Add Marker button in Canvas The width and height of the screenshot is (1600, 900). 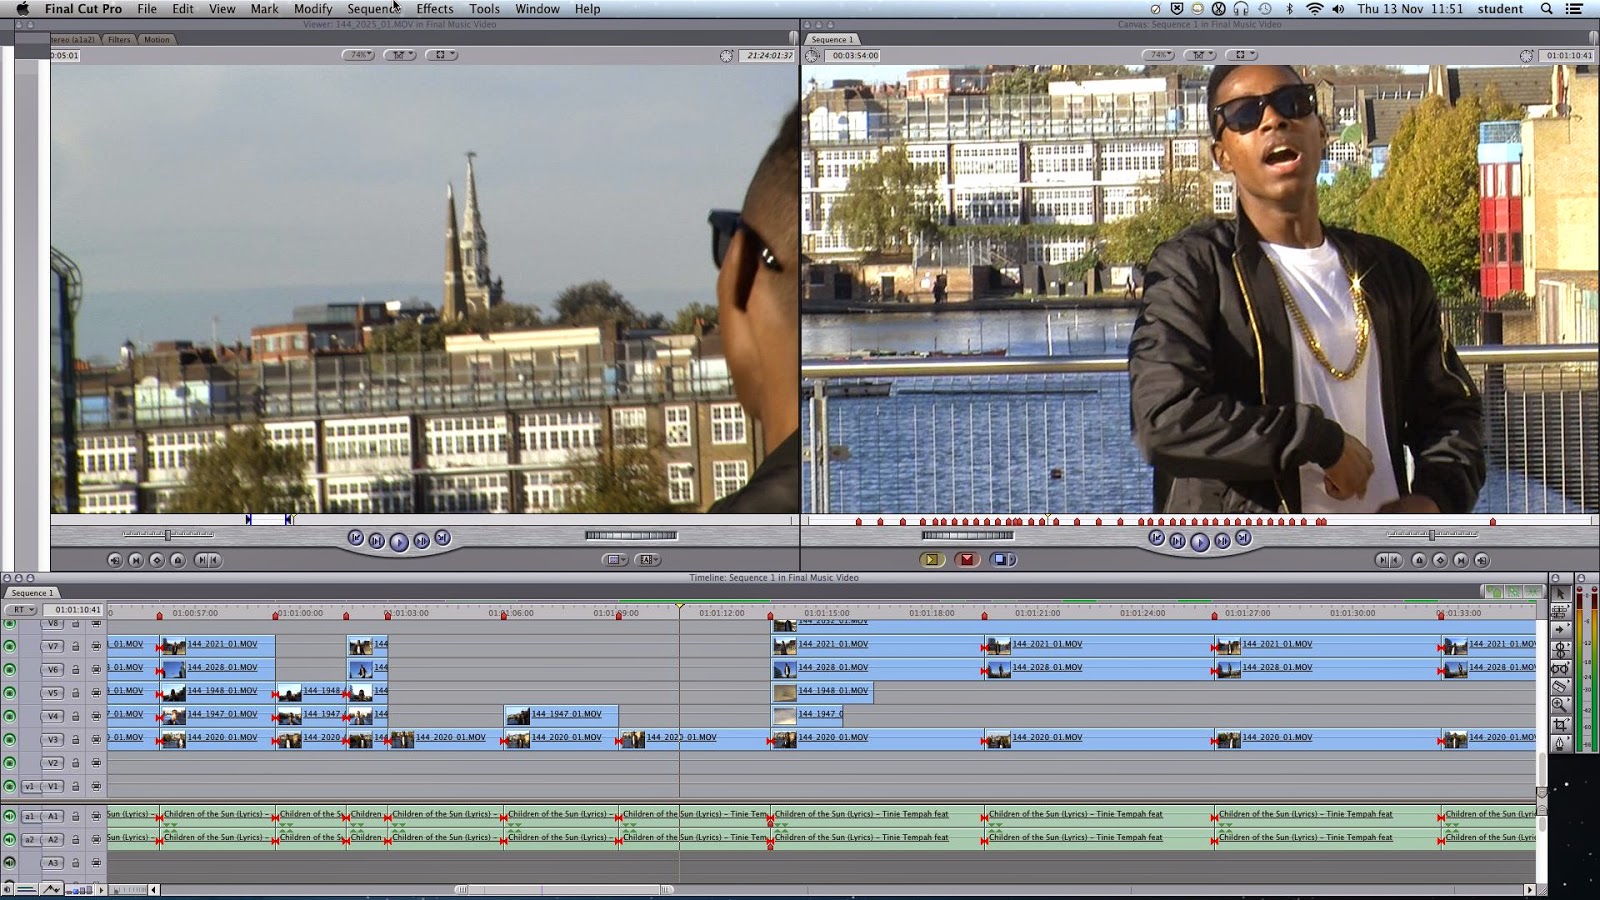[1418, 560]
